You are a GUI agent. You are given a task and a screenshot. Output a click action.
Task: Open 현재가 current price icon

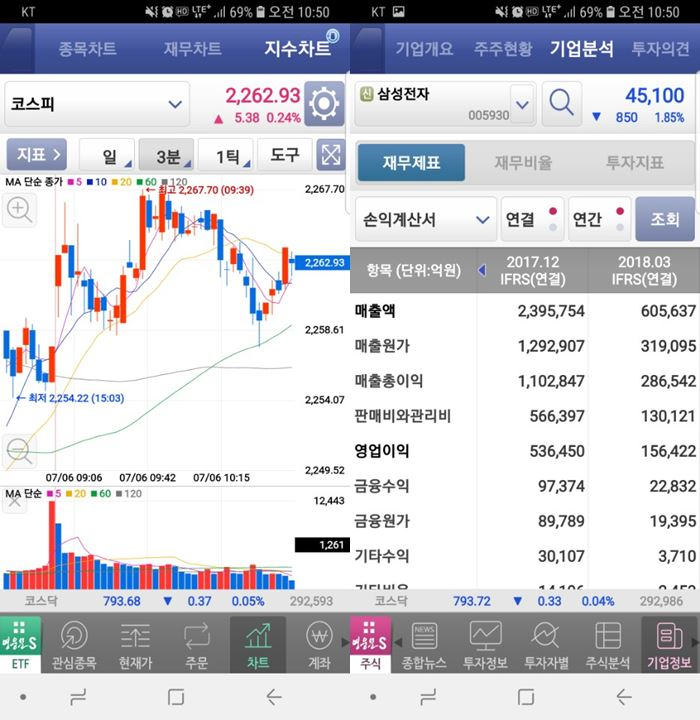tap(135, 644)
